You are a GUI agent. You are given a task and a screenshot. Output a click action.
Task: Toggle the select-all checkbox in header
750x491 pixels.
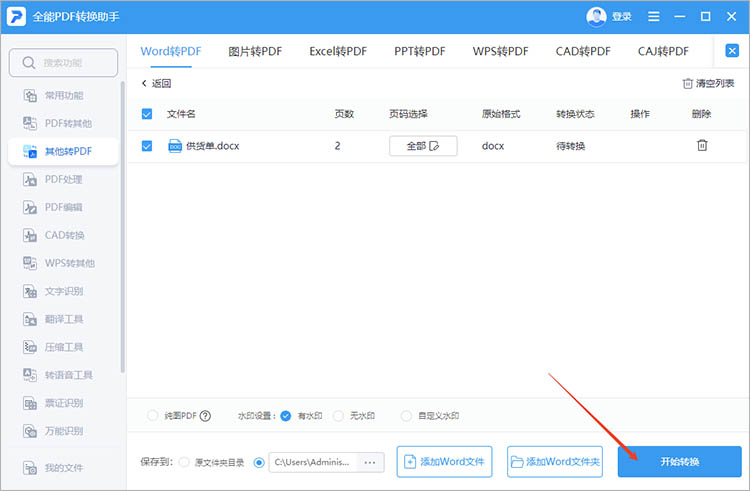coord(147,114)
